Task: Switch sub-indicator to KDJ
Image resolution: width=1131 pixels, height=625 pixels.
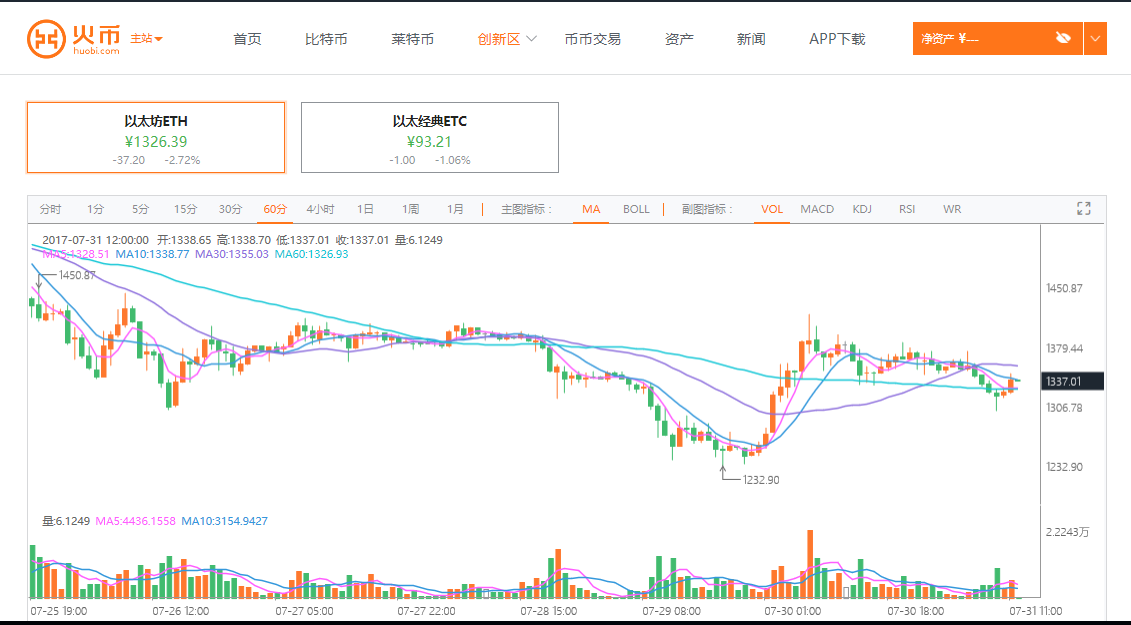Action: (x=862, y=209)
